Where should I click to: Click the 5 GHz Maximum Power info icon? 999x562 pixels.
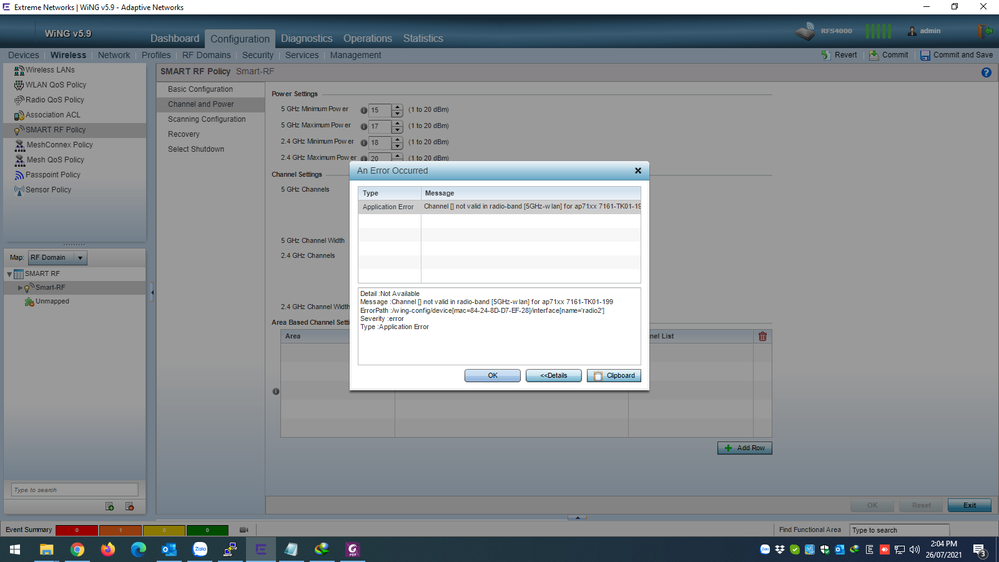pyautogui.click(x=364, y=127)
